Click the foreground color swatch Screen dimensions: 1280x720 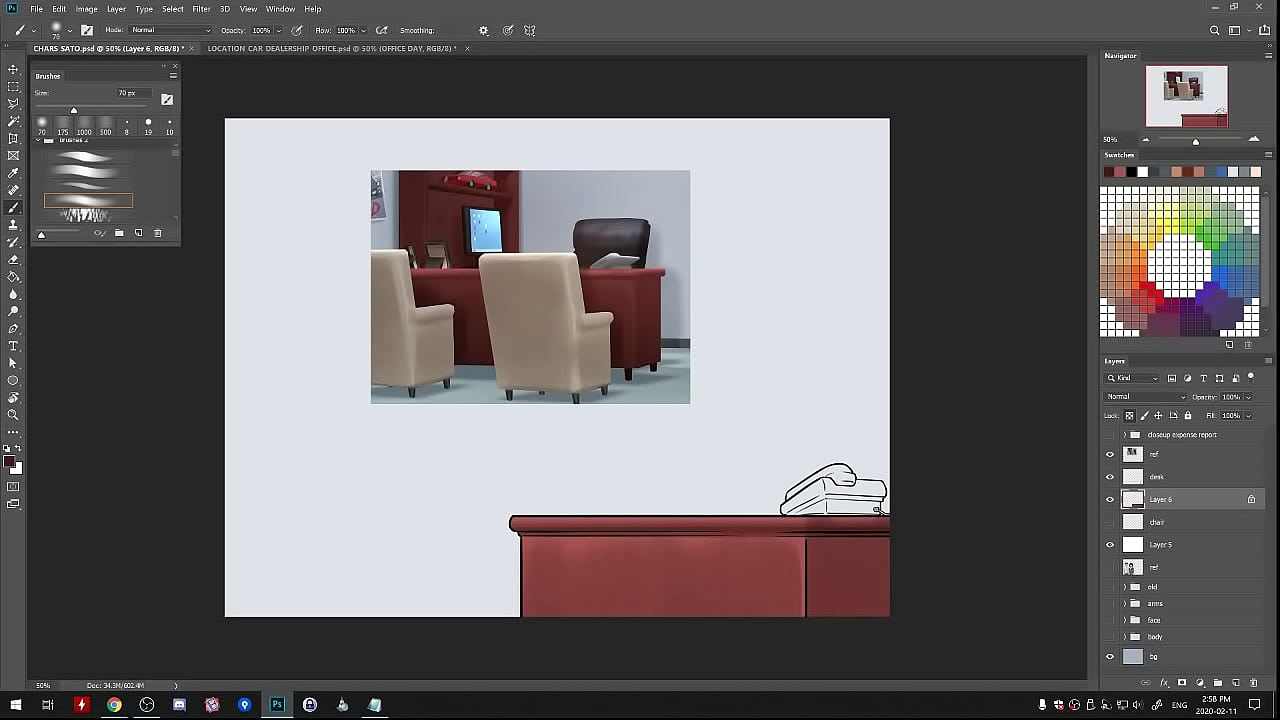[x=9, y=461]
